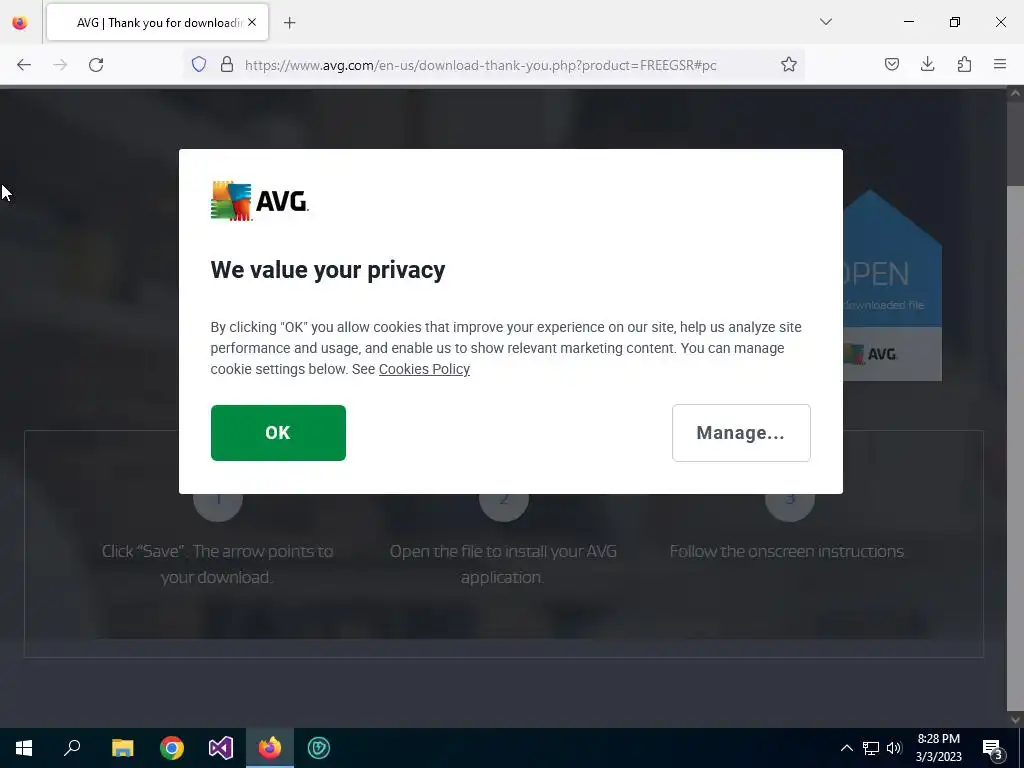Reload the page with the refresh icon
This screenshot has width=1024, height=768.
pyautogui.click(x=96, y=65)
